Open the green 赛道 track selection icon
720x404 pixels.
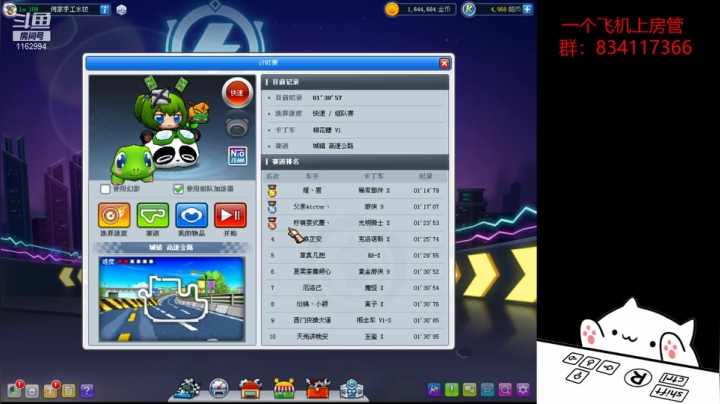tap(152, 215)
